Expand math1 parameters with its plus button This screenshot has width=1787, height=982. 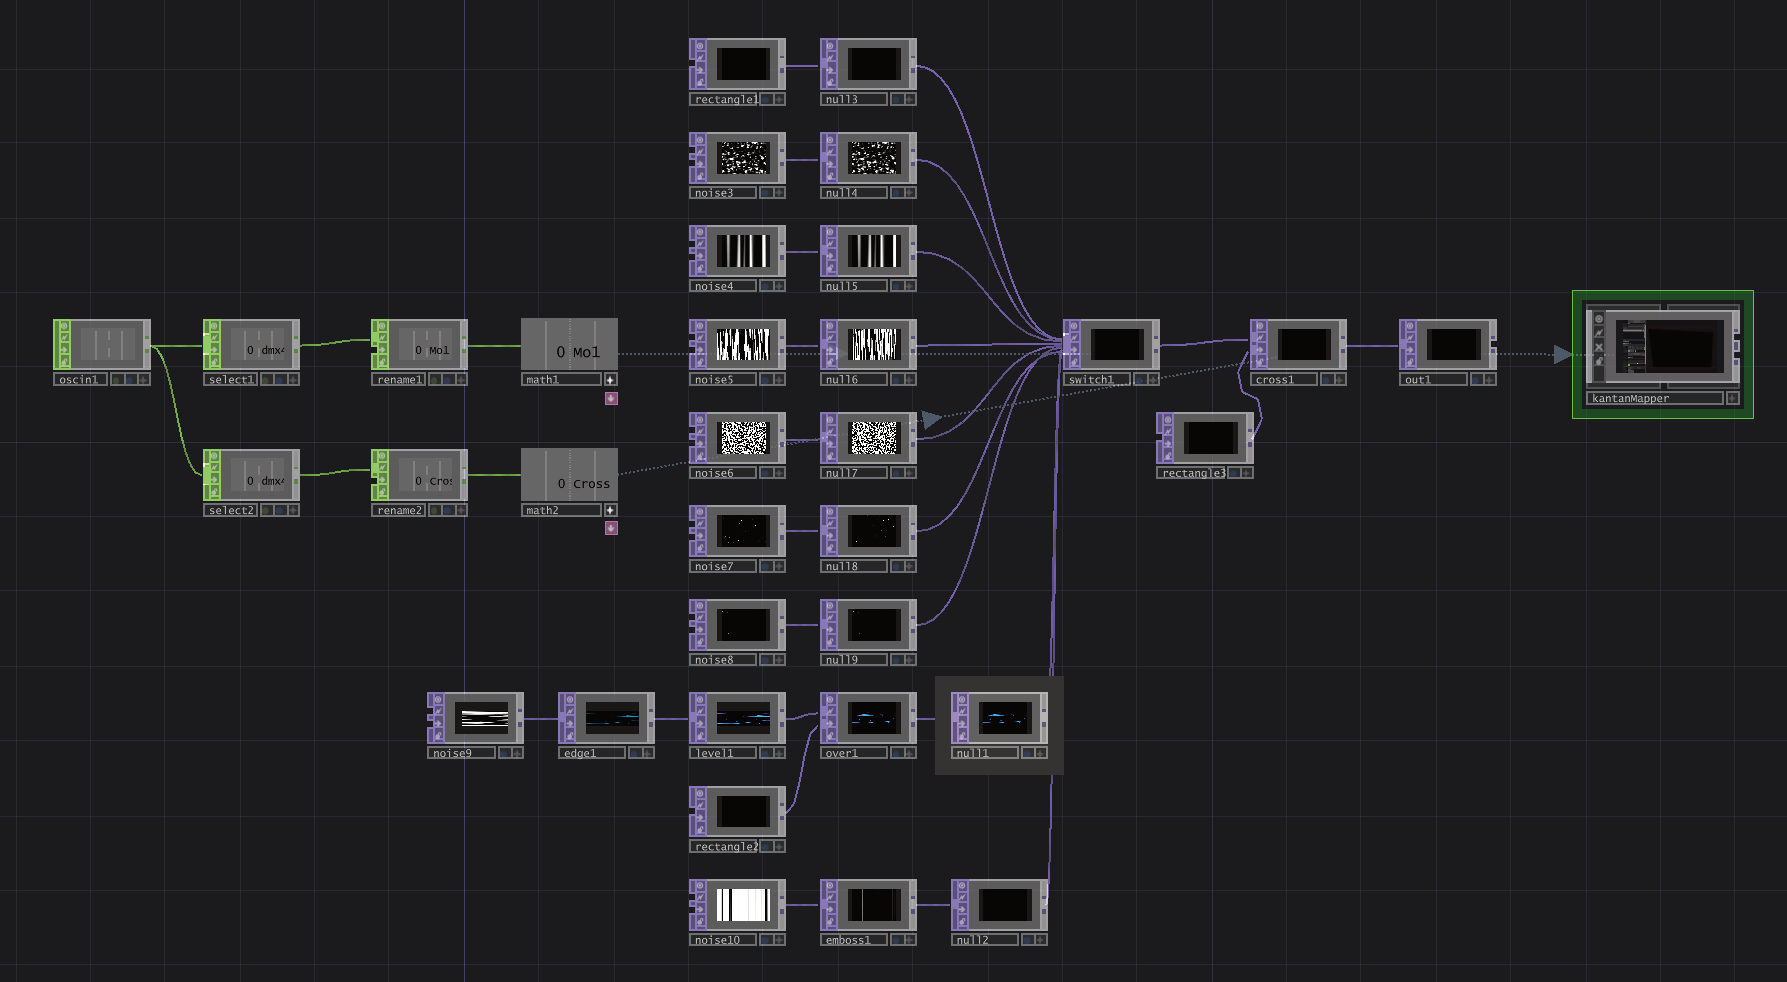pyautogui.click(x=610, y=378)
